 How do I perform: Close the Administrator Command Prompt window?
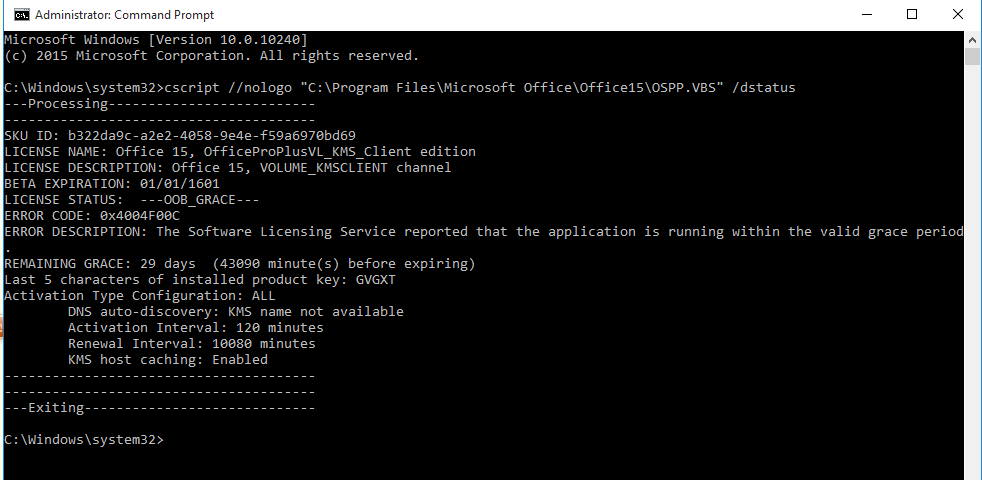[x=958, y=14]
